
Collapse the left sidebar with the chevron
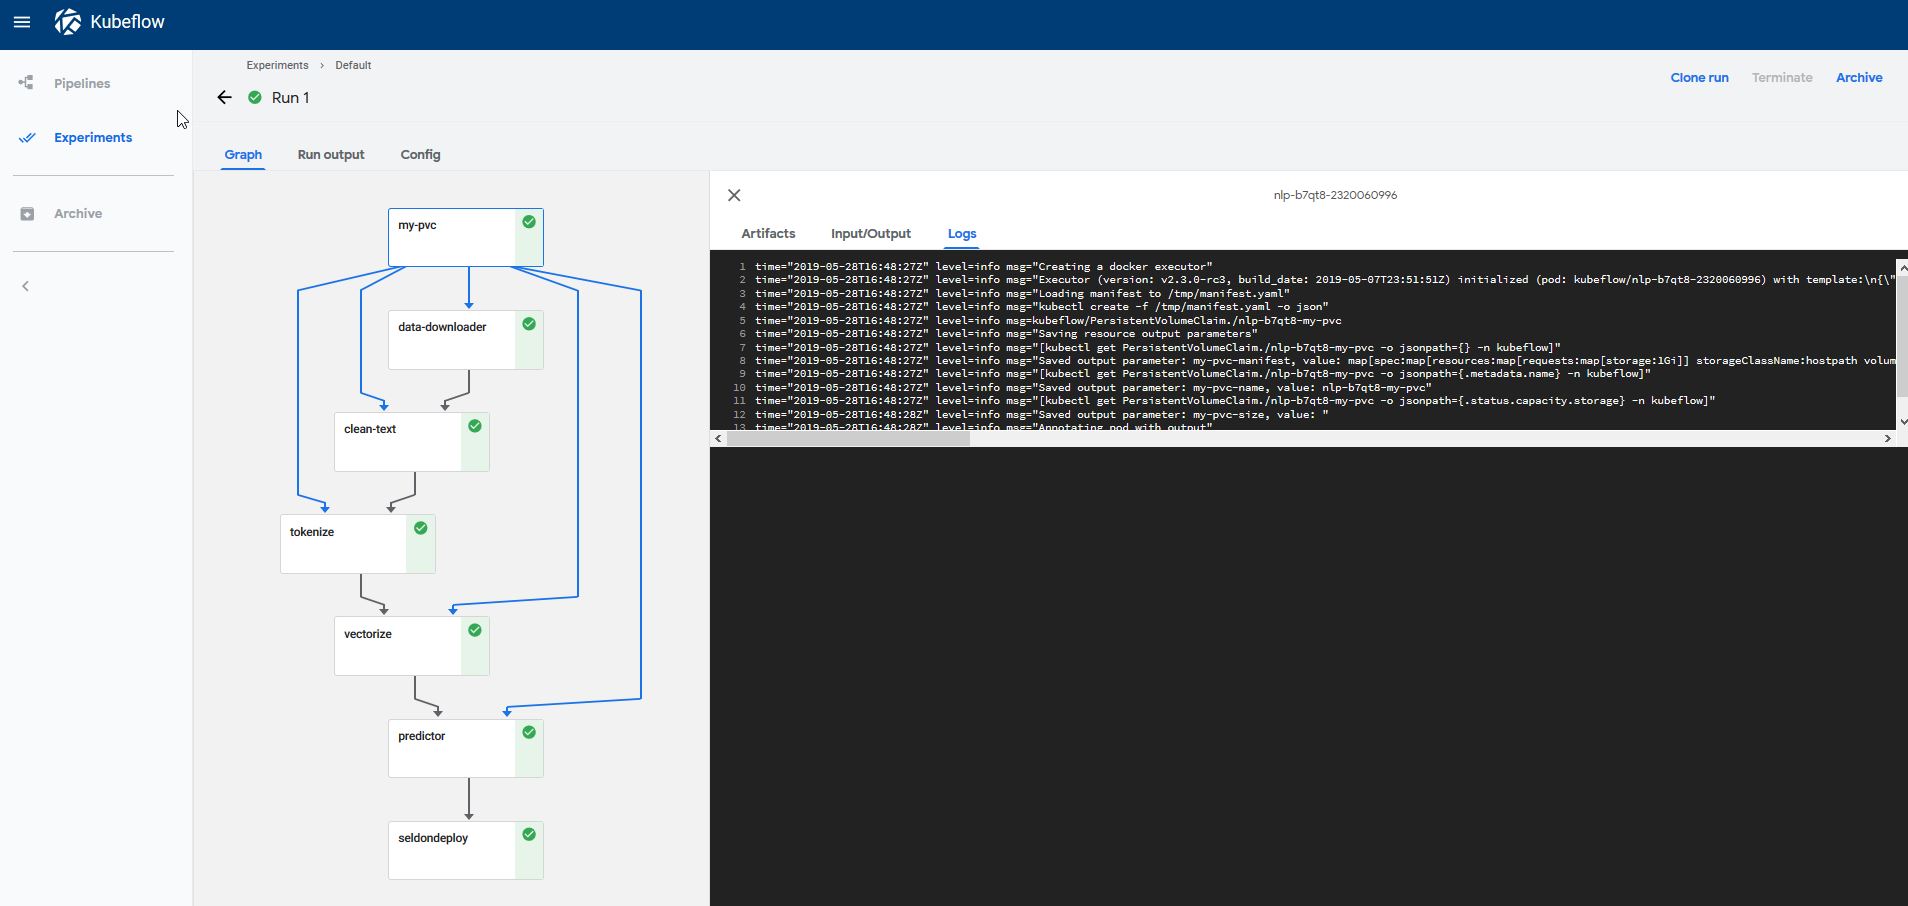pos(24,285)
